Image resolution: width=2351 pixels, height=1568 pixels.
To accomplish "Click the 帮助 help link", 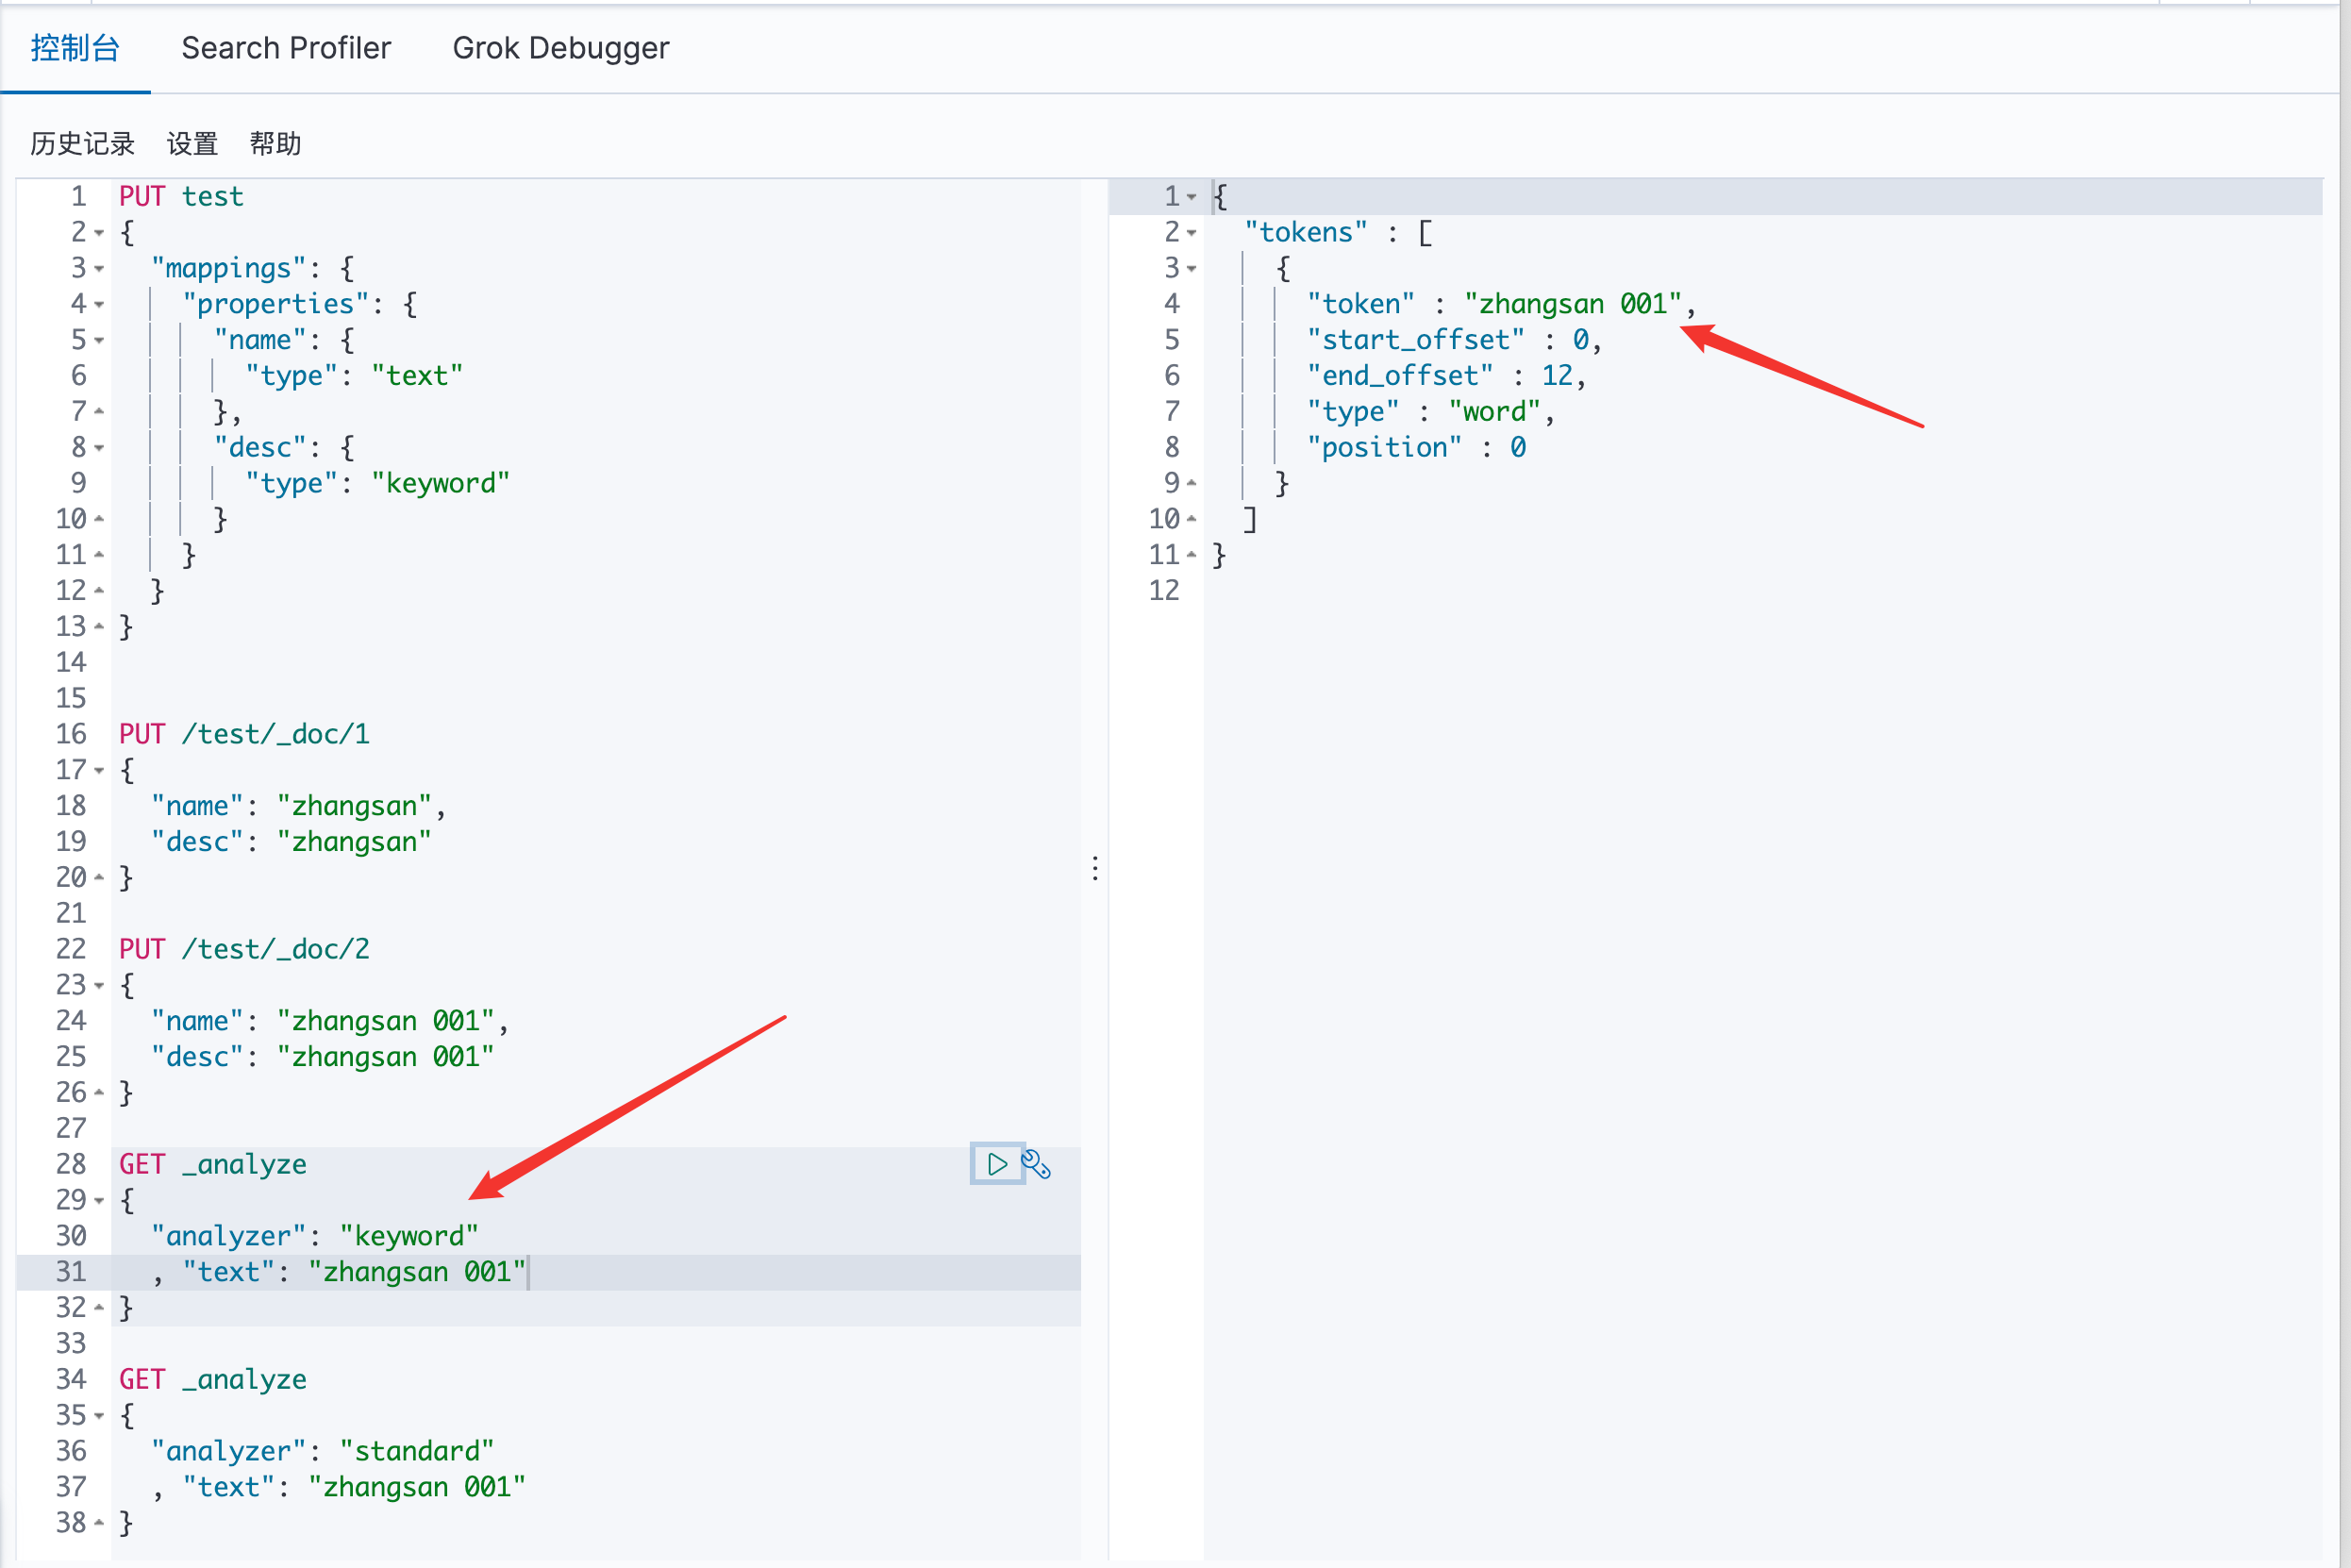I will pos(275,144).
